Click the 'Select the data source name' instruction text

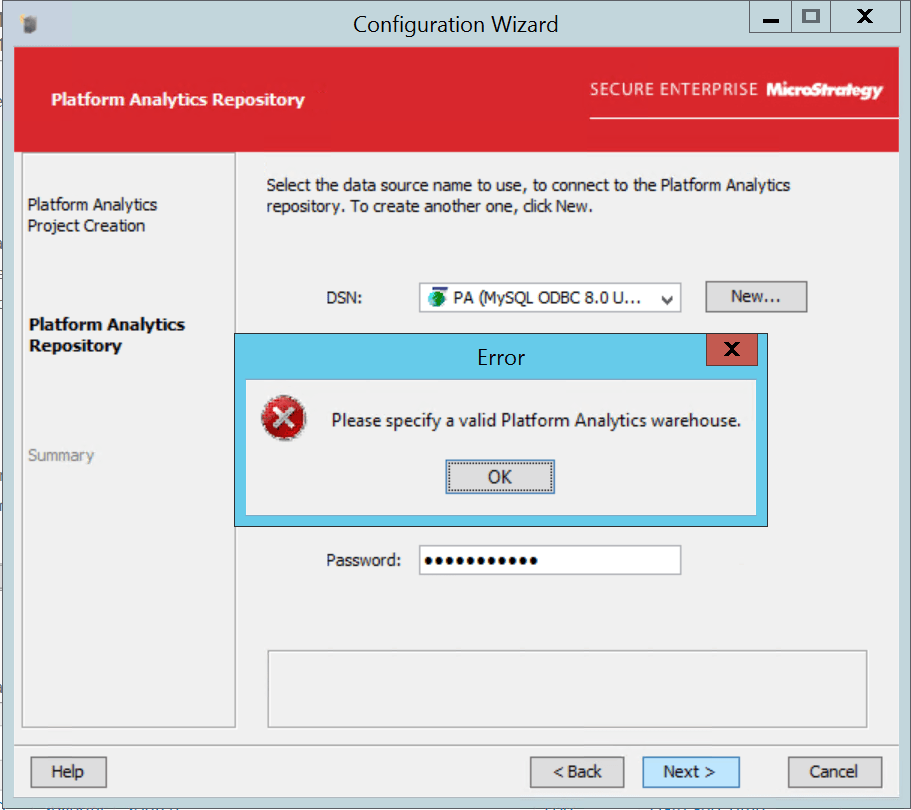coord(528,196)
